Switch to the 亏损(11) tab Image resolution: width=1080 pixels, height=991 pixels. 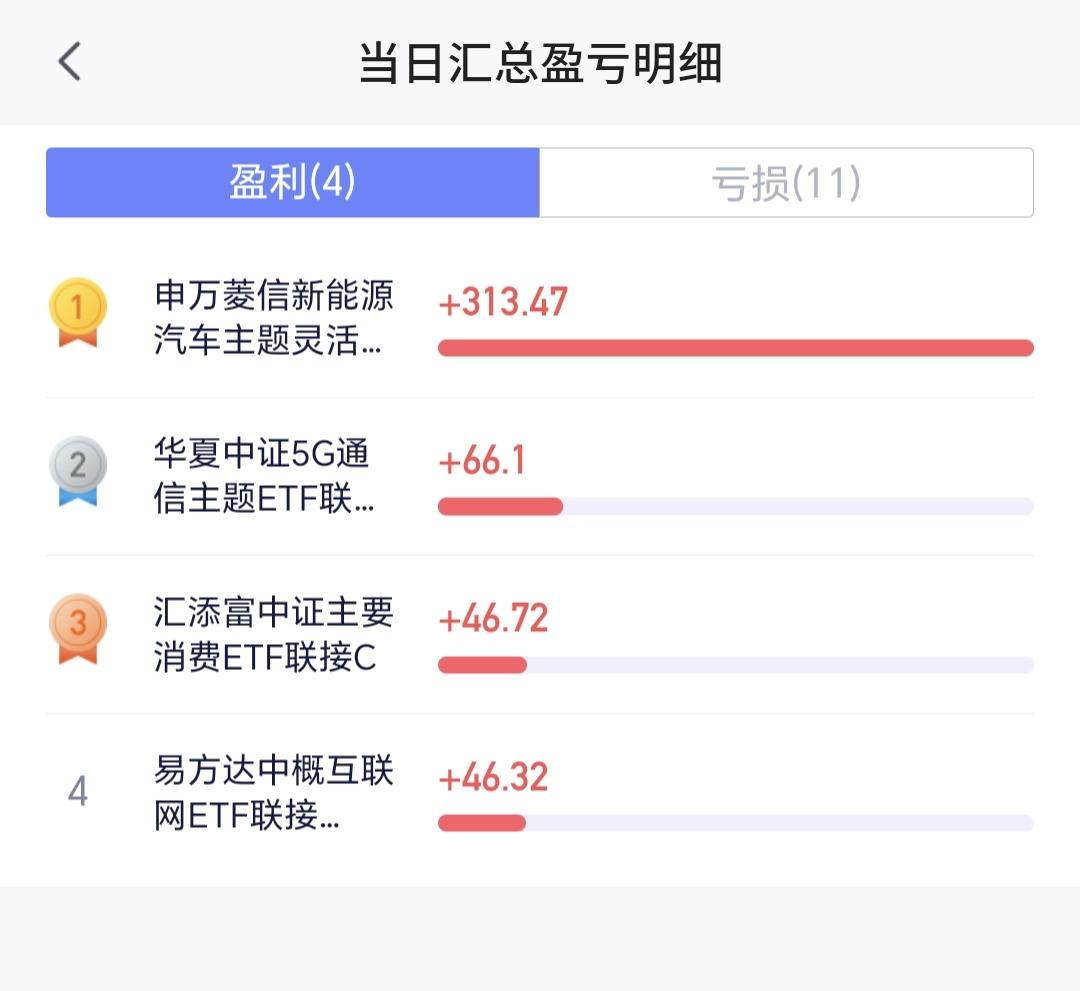(x=786, y=183)
